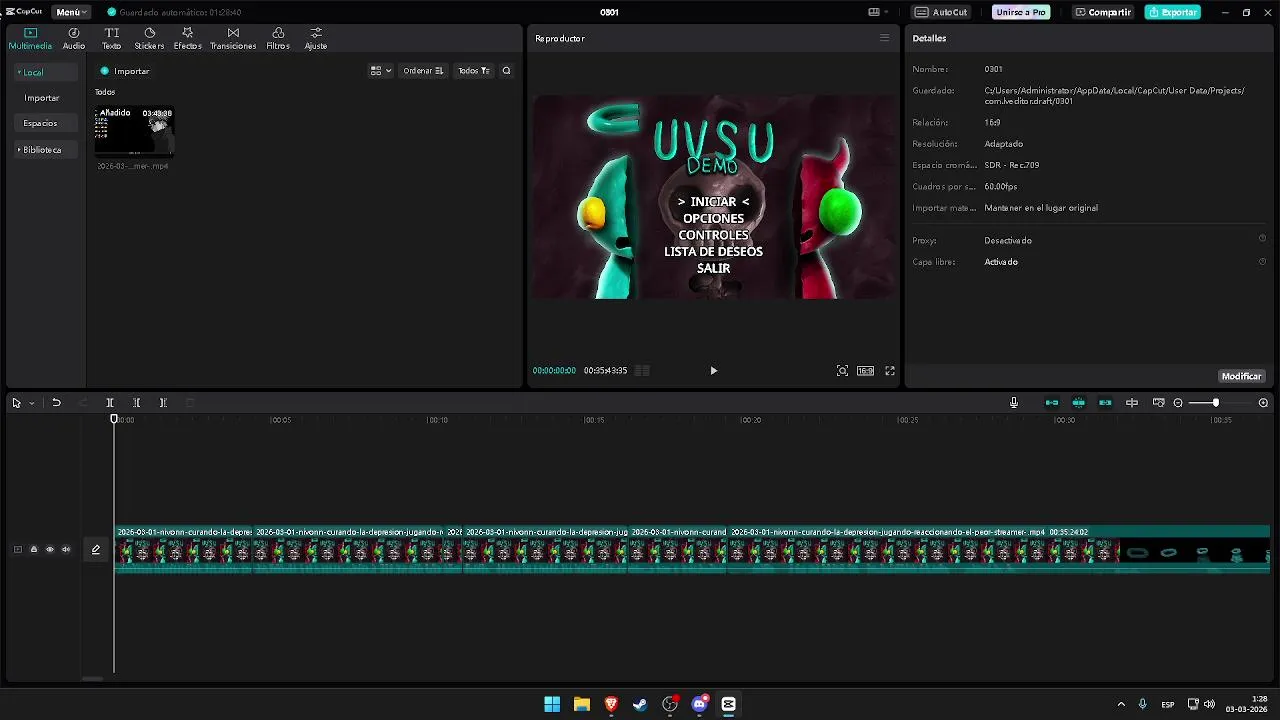Screen dimensions: 1280x720
Task: Click the timeline ruler at 00:10
Action: click(437, 420)
